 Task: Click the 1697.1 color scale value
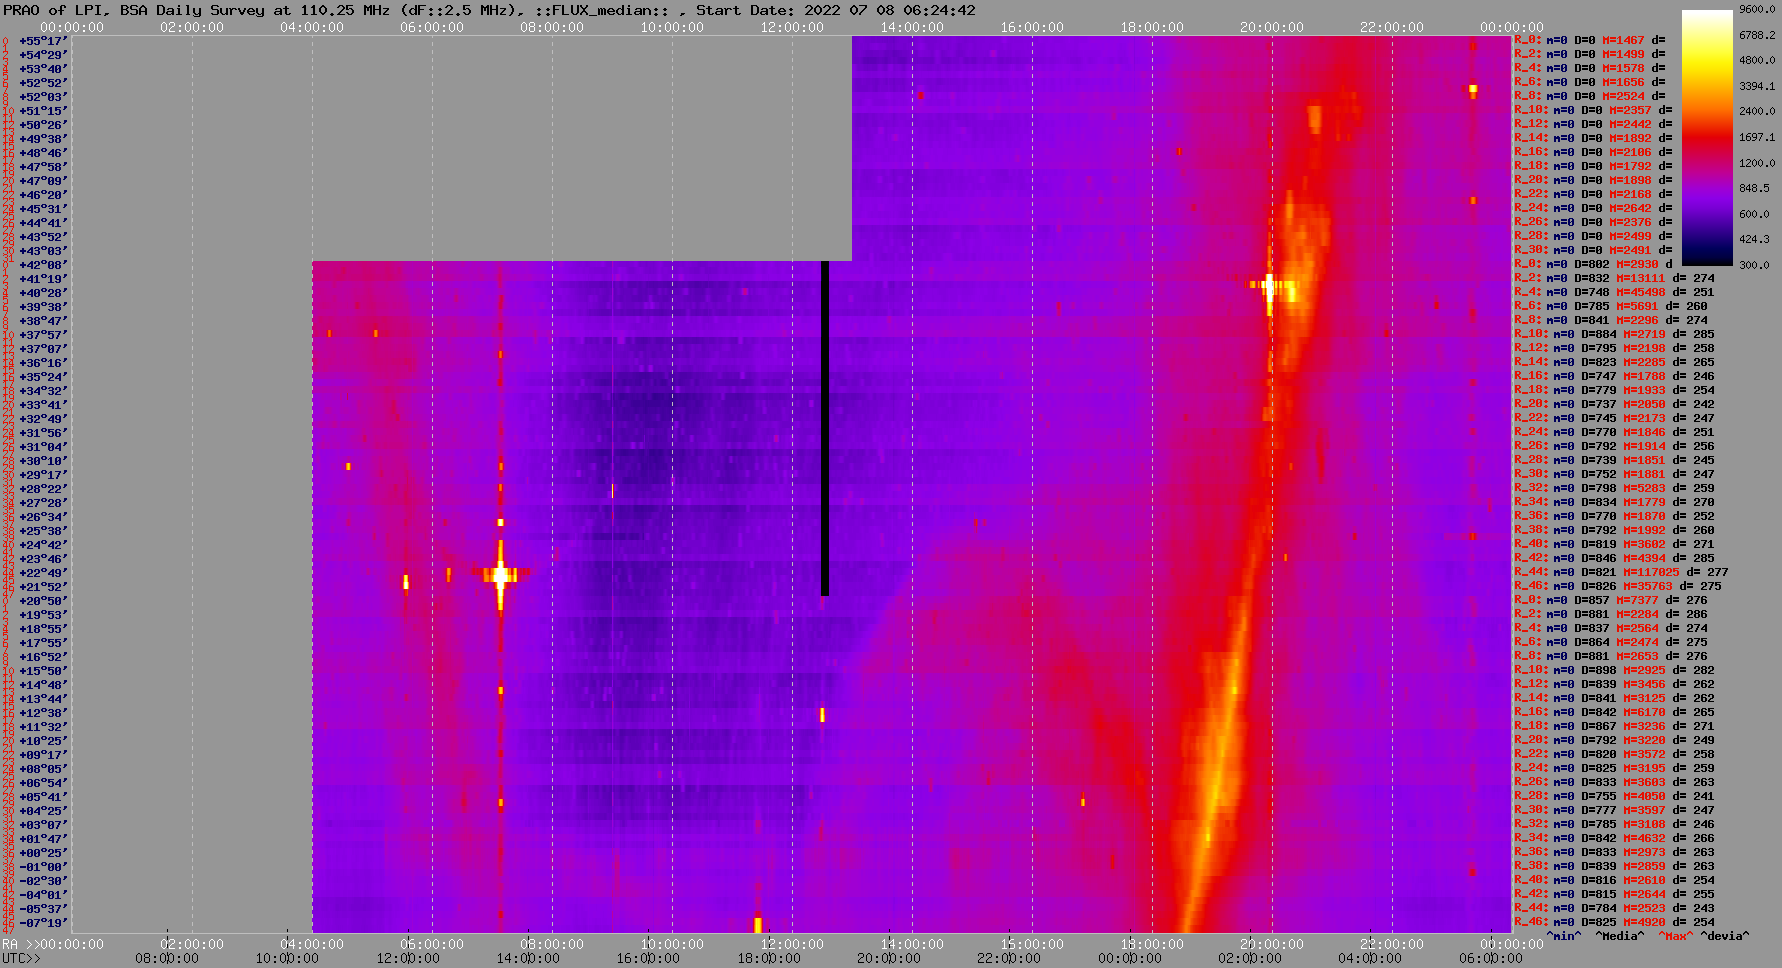point(1757,137)
